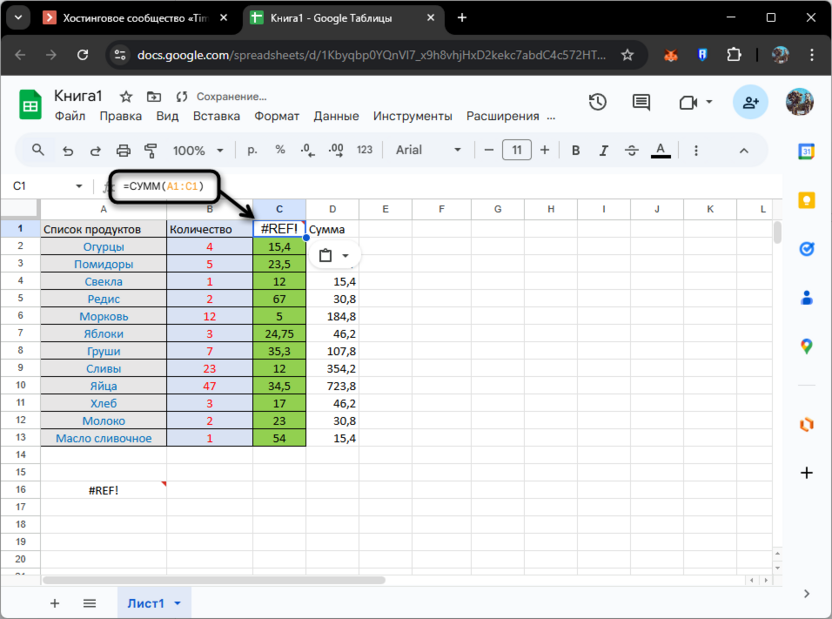Open the comments panel icon
This screenshot has height=619, width=832.
[x=641, y=102]
